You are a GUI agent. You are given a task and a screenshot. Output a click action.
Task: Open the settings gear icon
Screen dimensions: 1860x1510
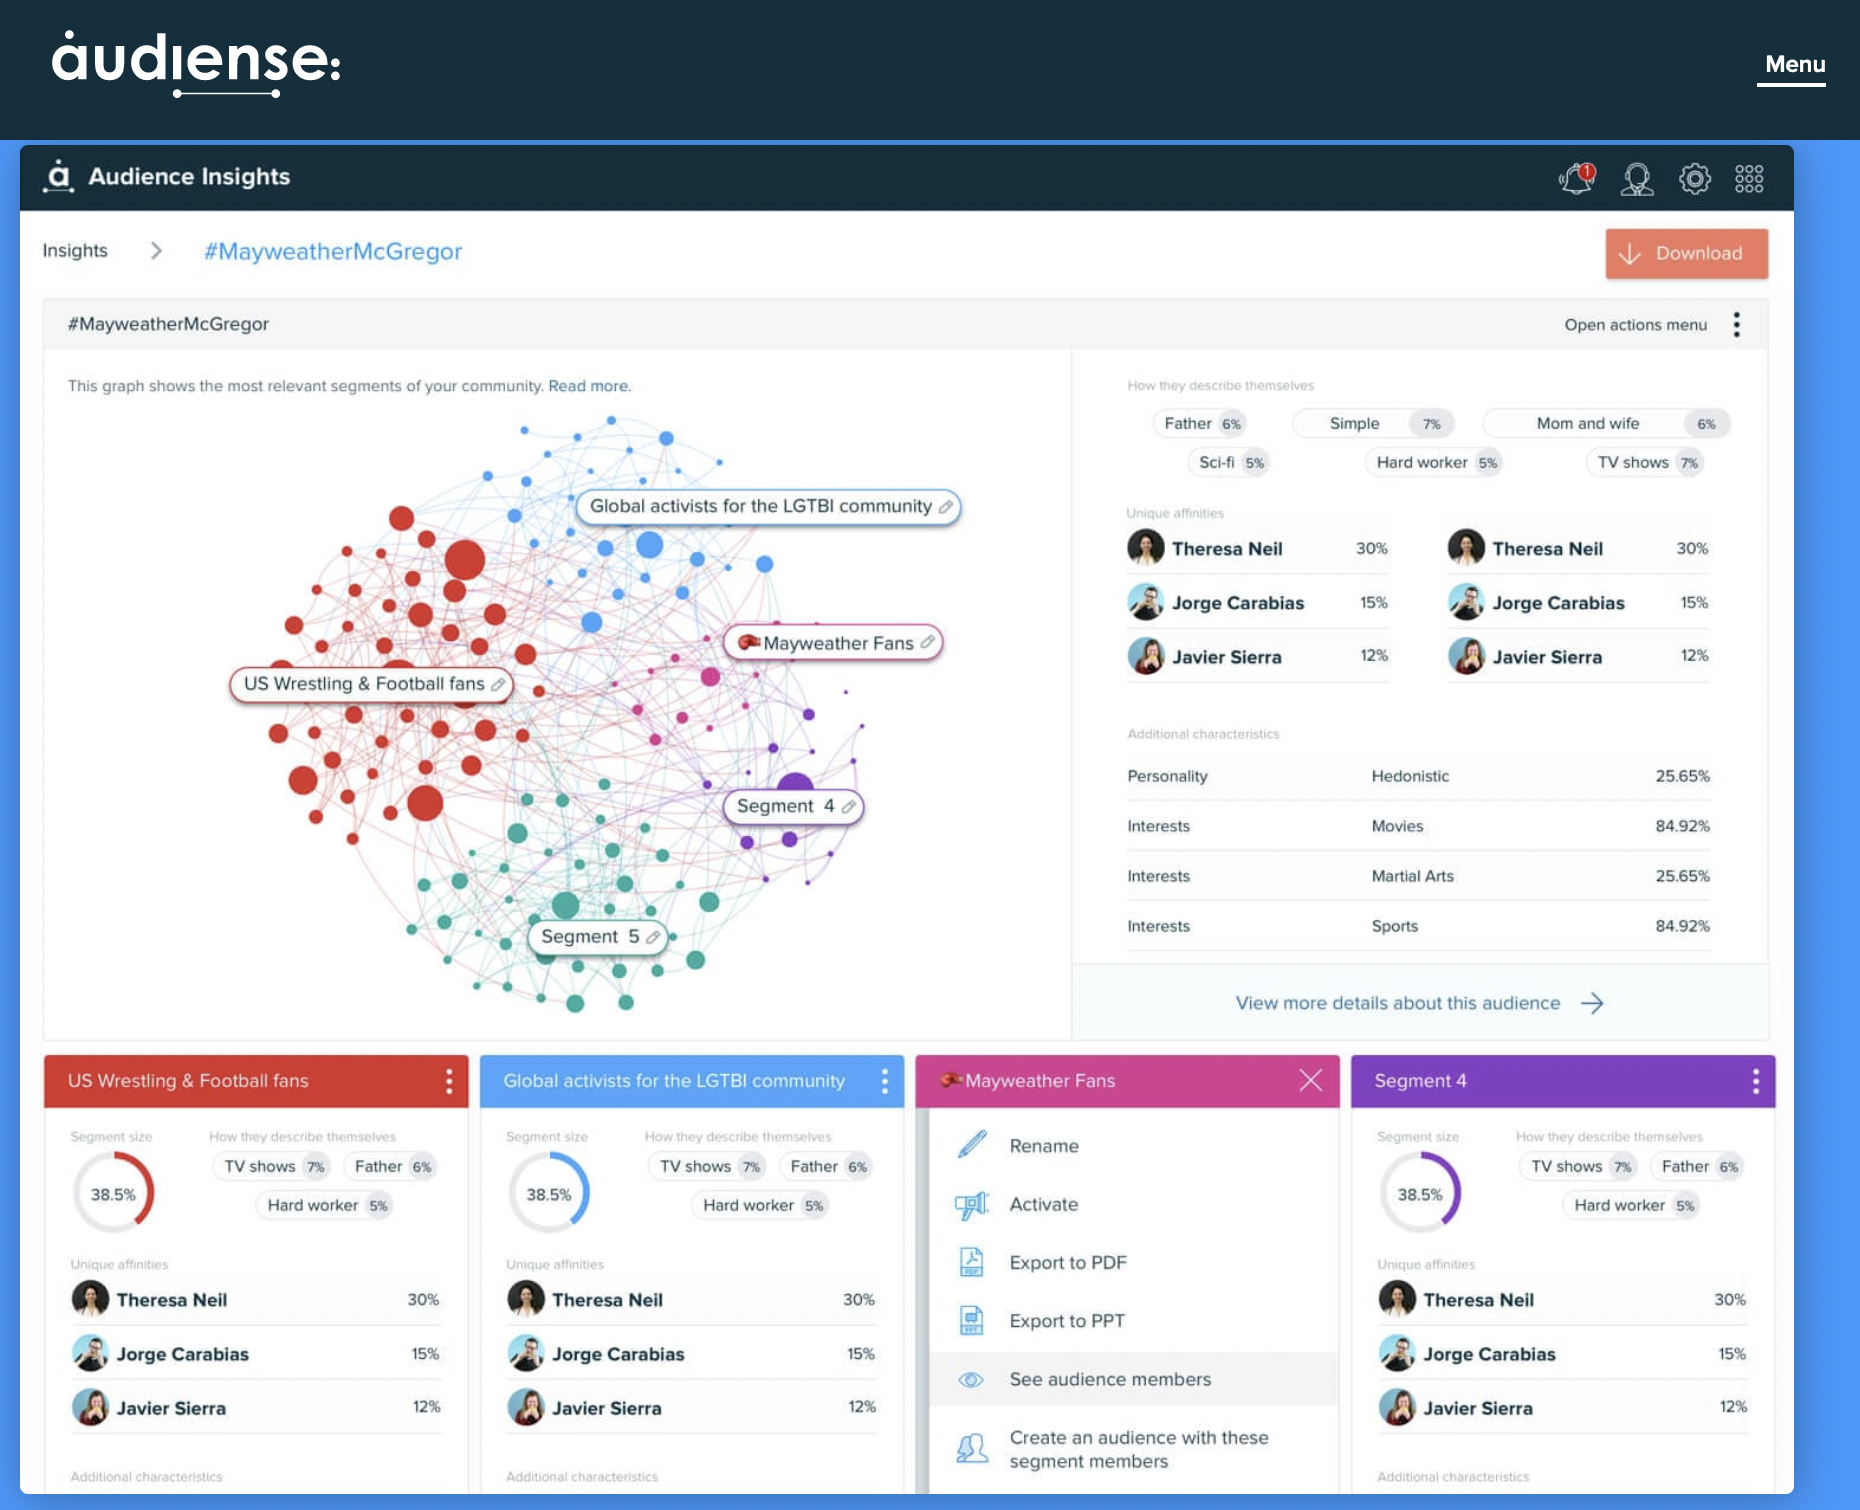[x=1695, y=179]
